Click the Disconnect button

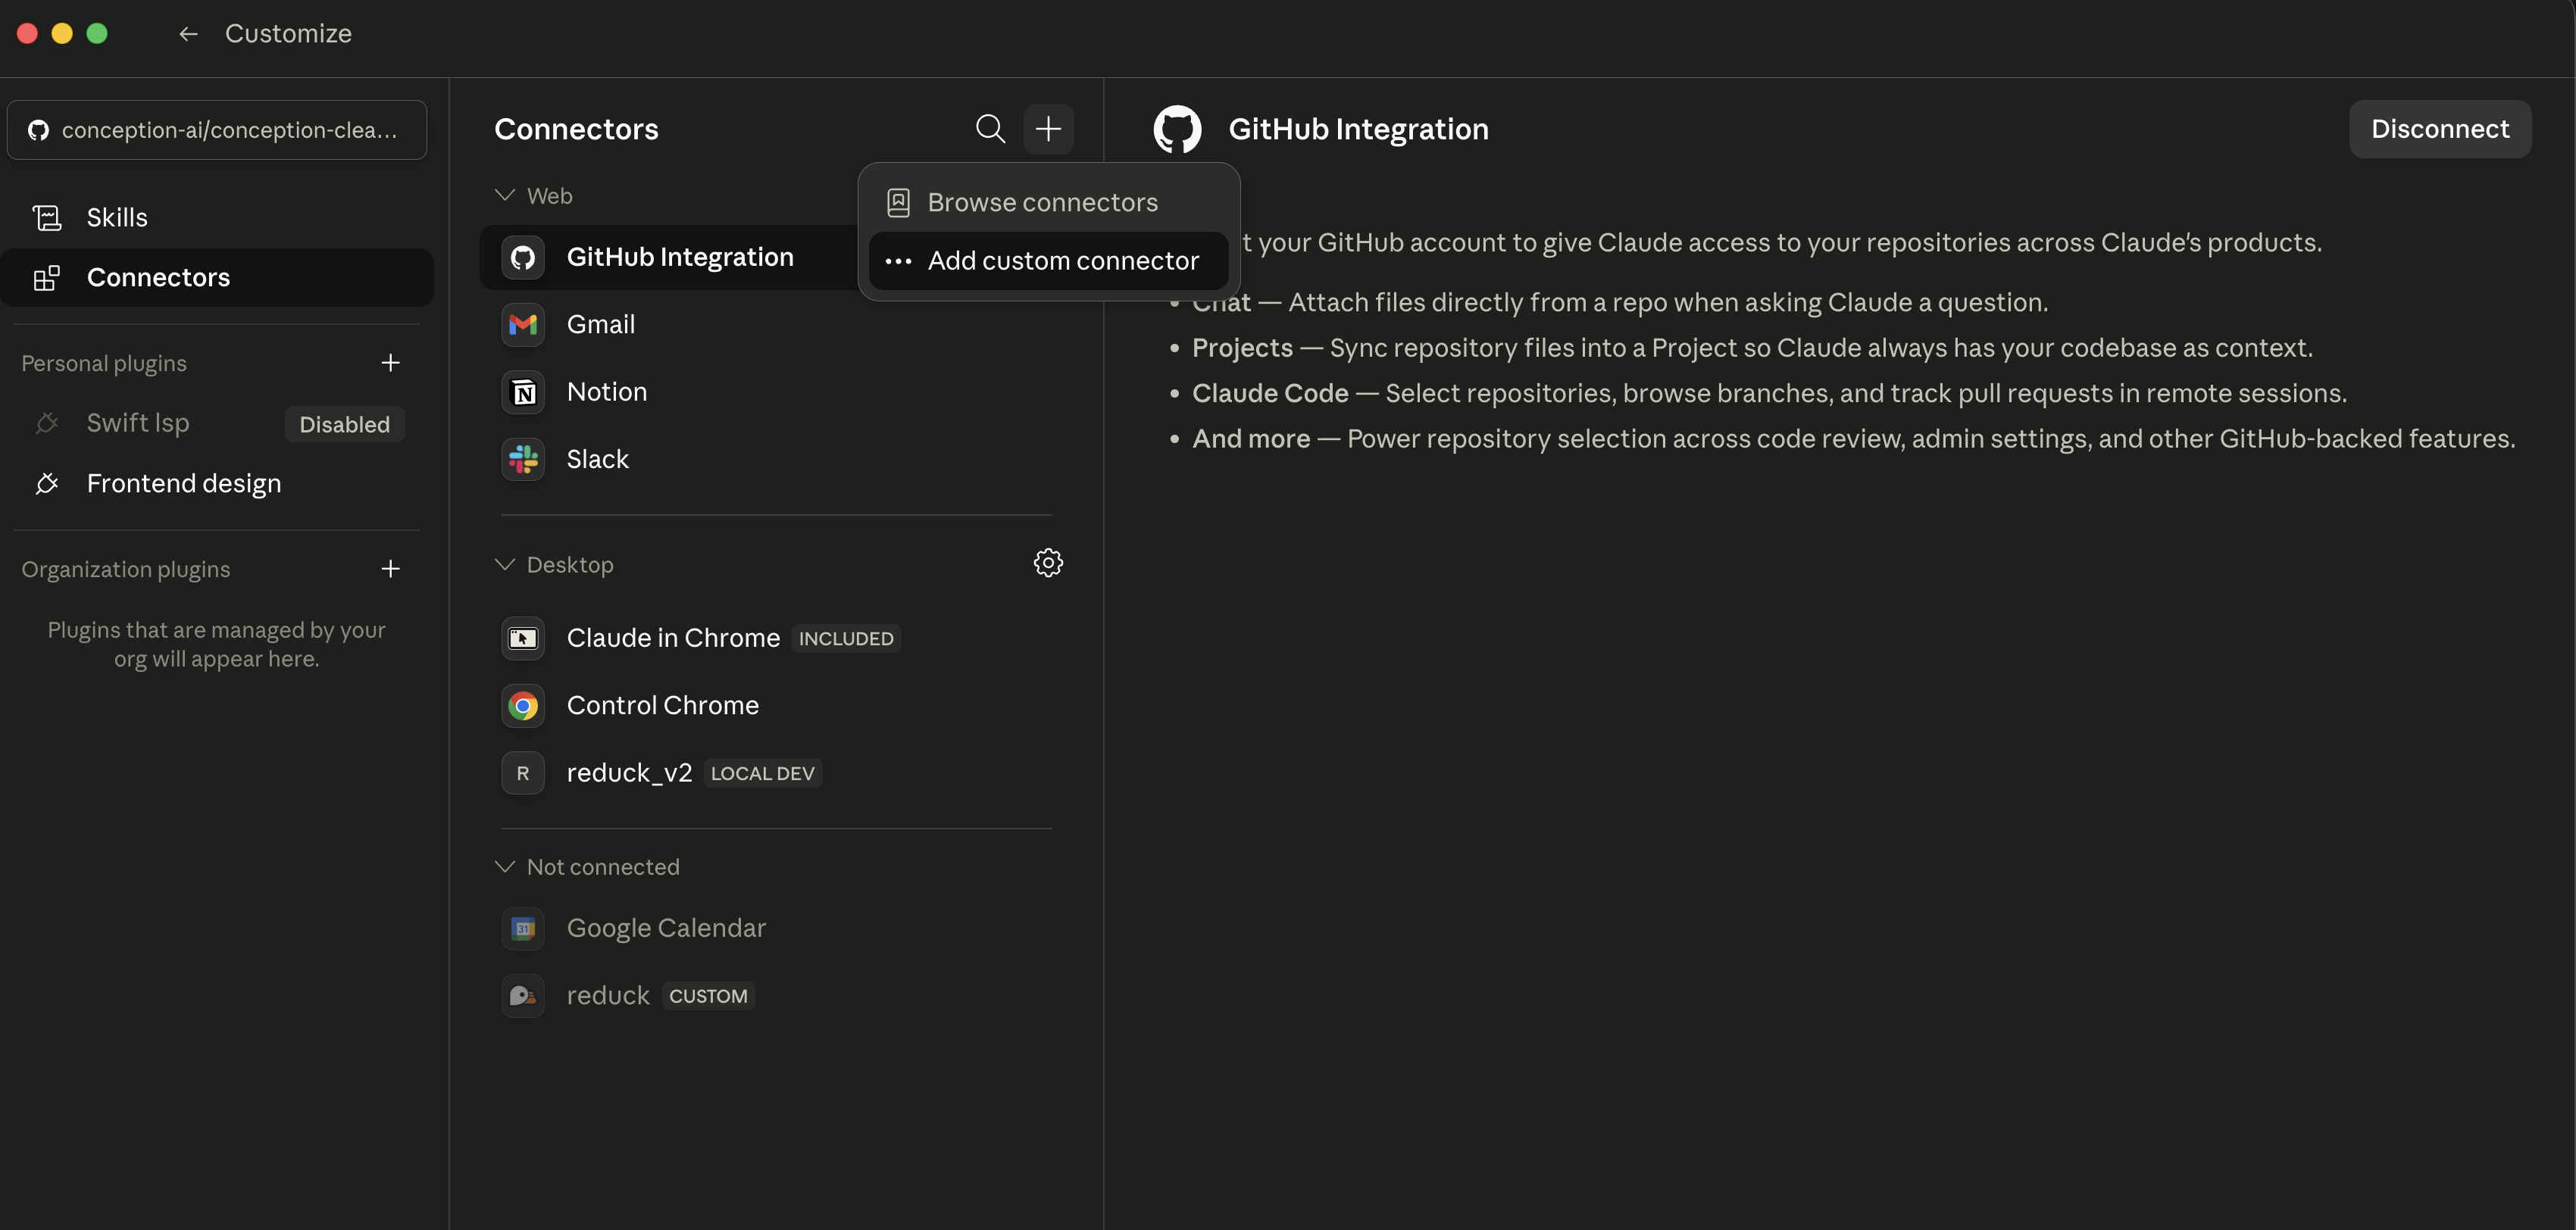(2440, 129)
